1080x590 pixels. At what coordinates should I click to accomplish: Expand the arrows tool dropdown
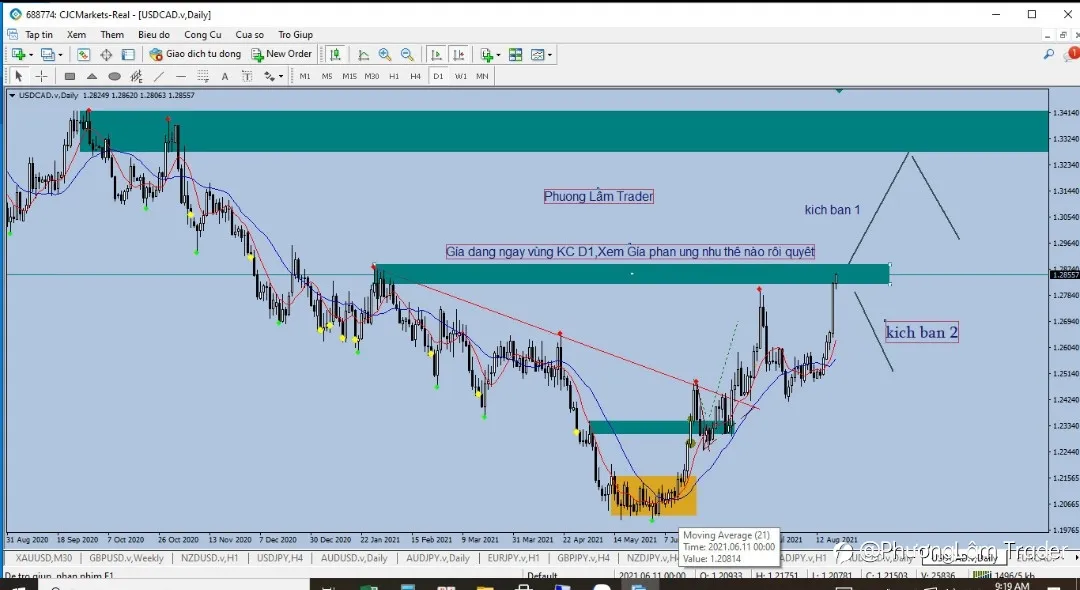[x=281, y=76]
